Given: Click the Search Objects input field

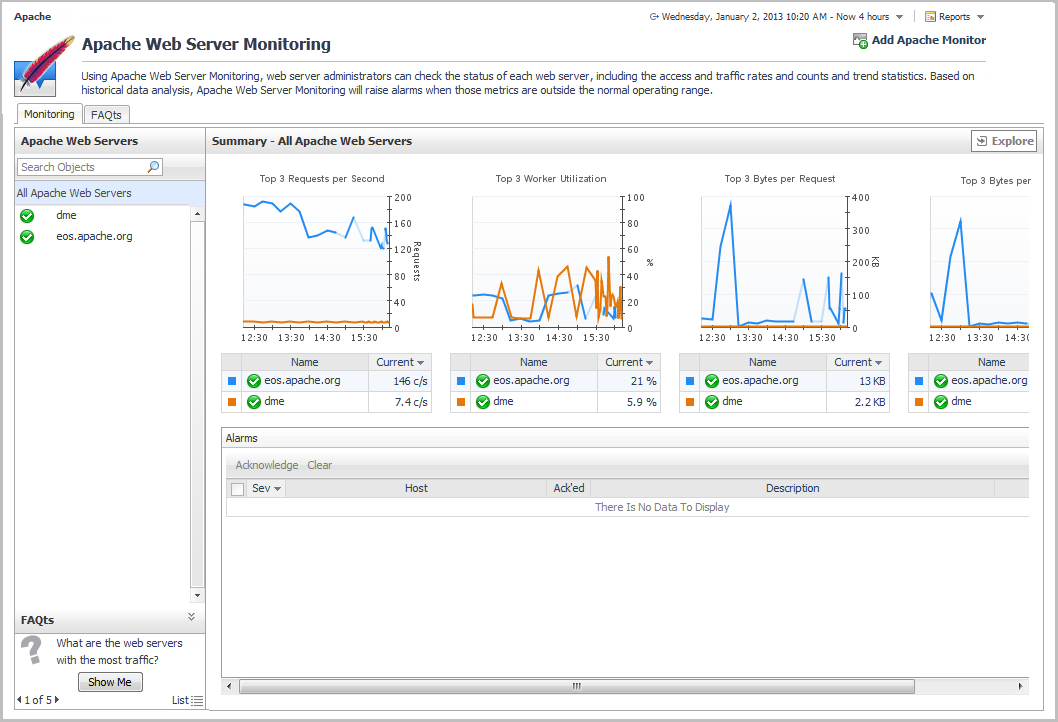Looking at the screenshot, I should pos(82,167).
